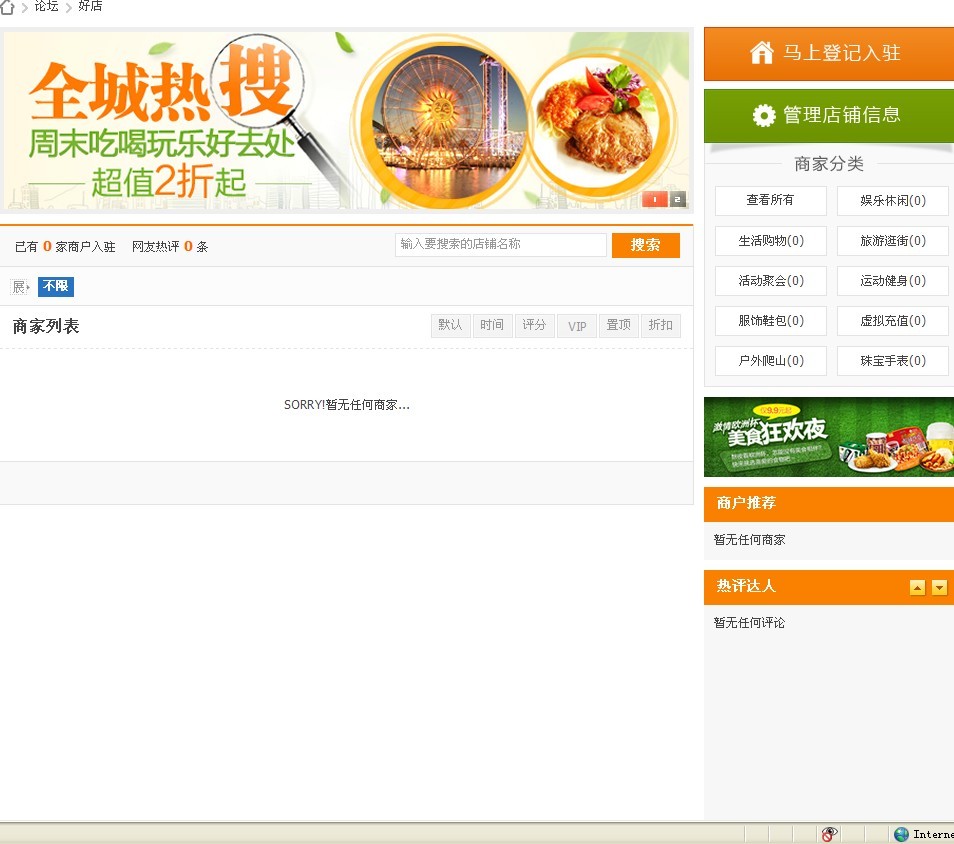Select 娱乐休闲(0) category
The image size is (954, 844).
pyautogui.click(x=893, y=201)
